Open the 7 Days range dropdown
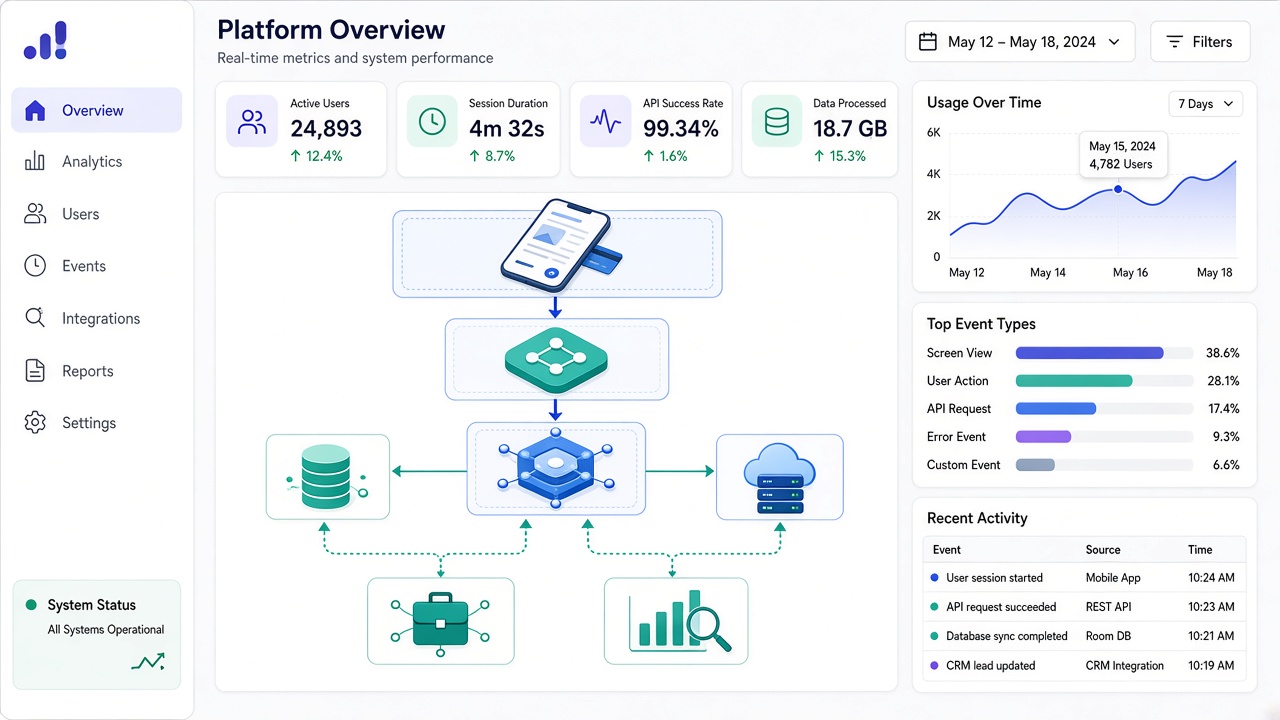Viewport: 1280px width, 720px height. click(1205, 104)
